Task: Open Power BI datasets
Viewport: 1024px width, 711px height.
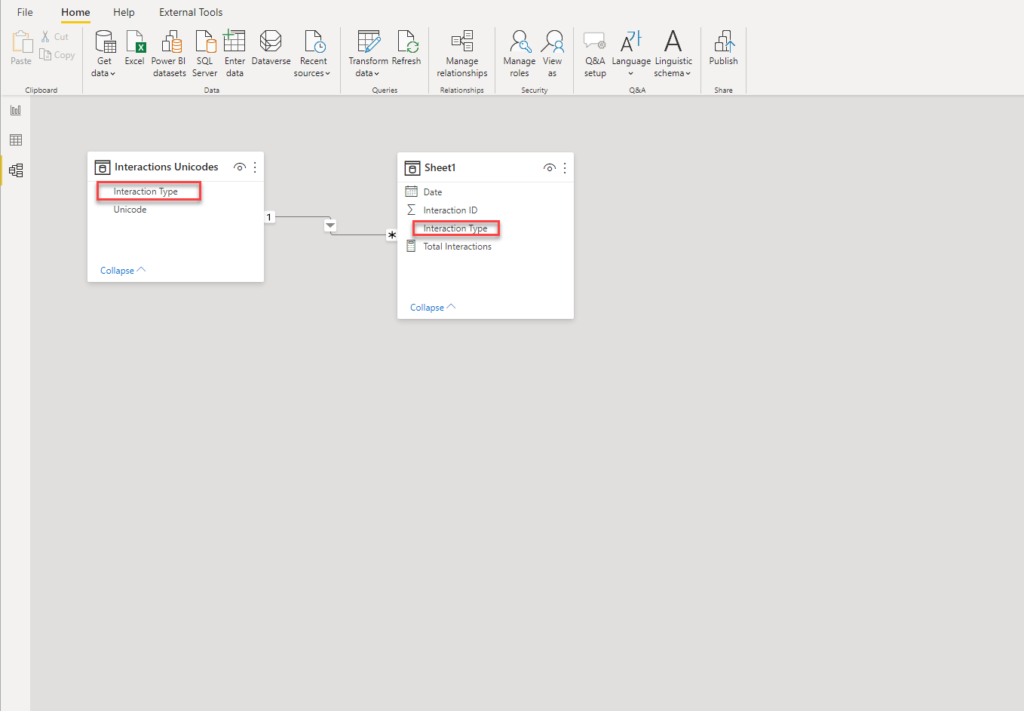Action: tap(169, 54)
